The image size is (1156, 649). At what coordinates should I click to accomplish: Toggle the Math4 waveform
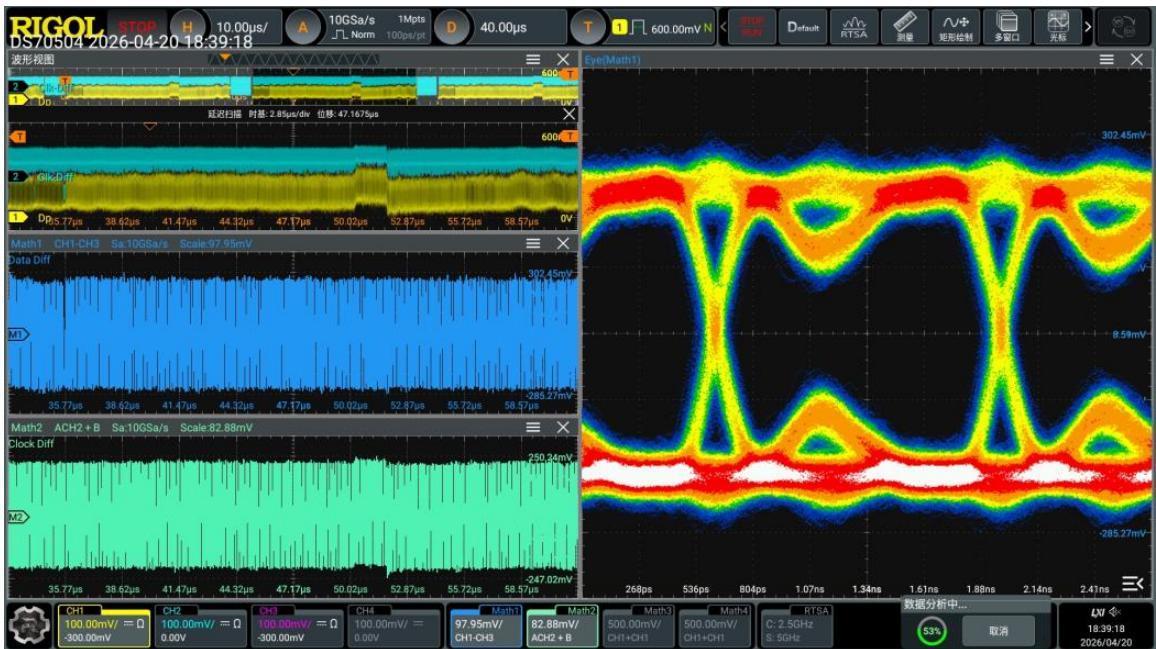pos(714,626)
